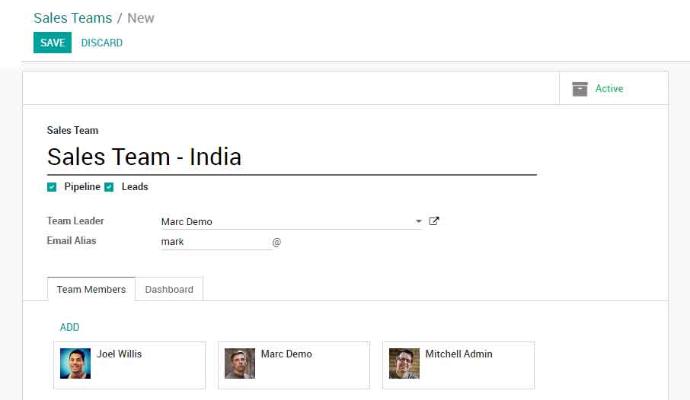The height and width of the screenshot is (400, 690).
Task: Select the Team Members tab
Action: [x=91, y=289]
